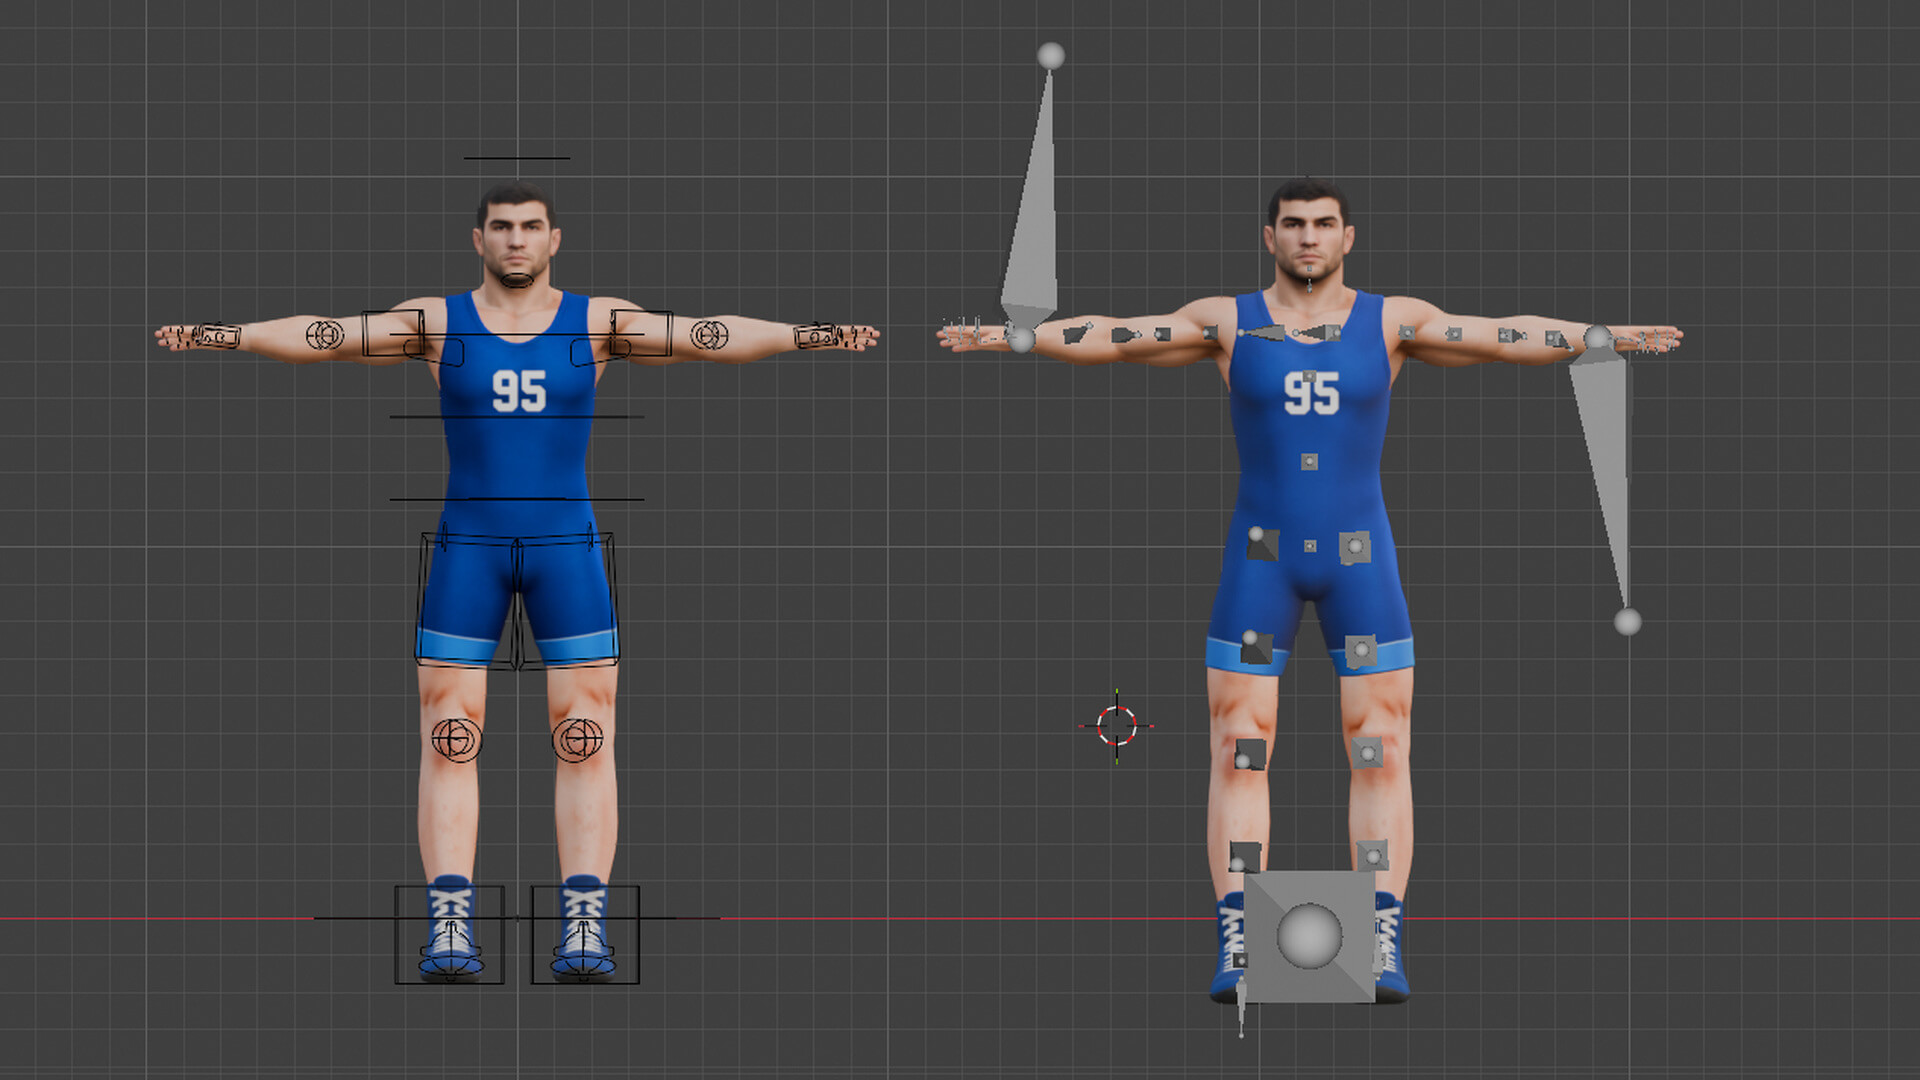The width and height of the screenshot is (1920, 1080).
Task: Select the circular knee control on the screen-right leg
Action: (x=578, y=740)
